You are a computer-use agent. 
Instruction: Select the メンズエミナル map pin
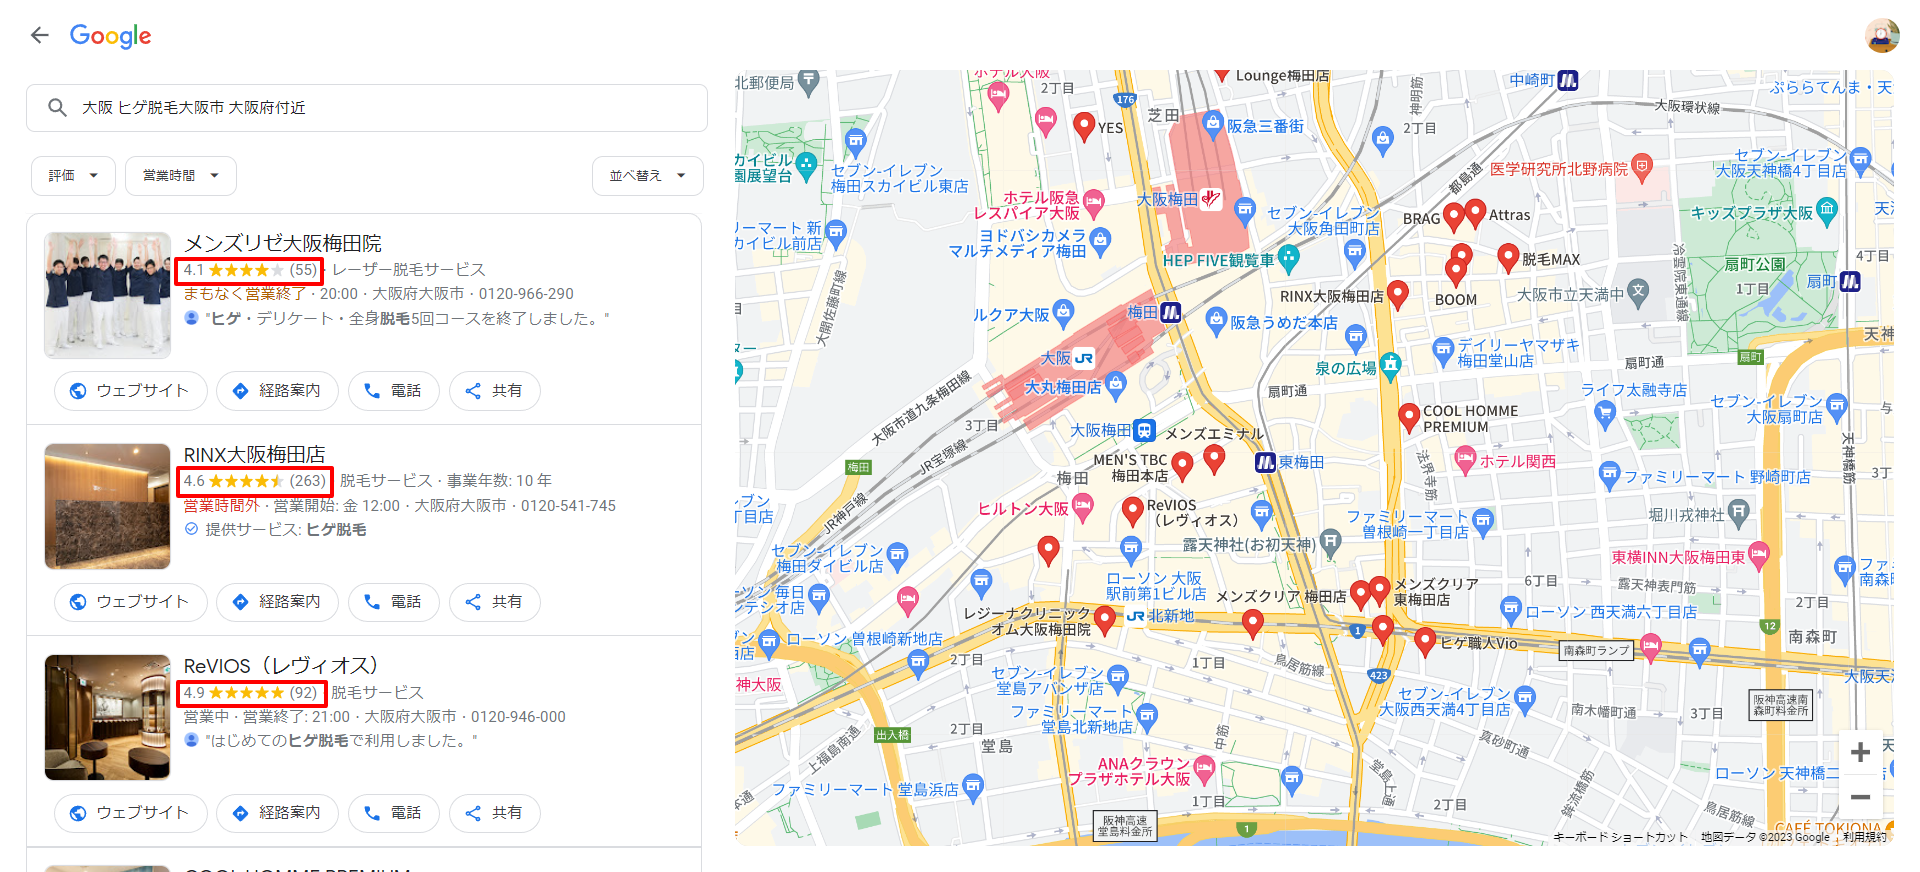coord(1214,458)
